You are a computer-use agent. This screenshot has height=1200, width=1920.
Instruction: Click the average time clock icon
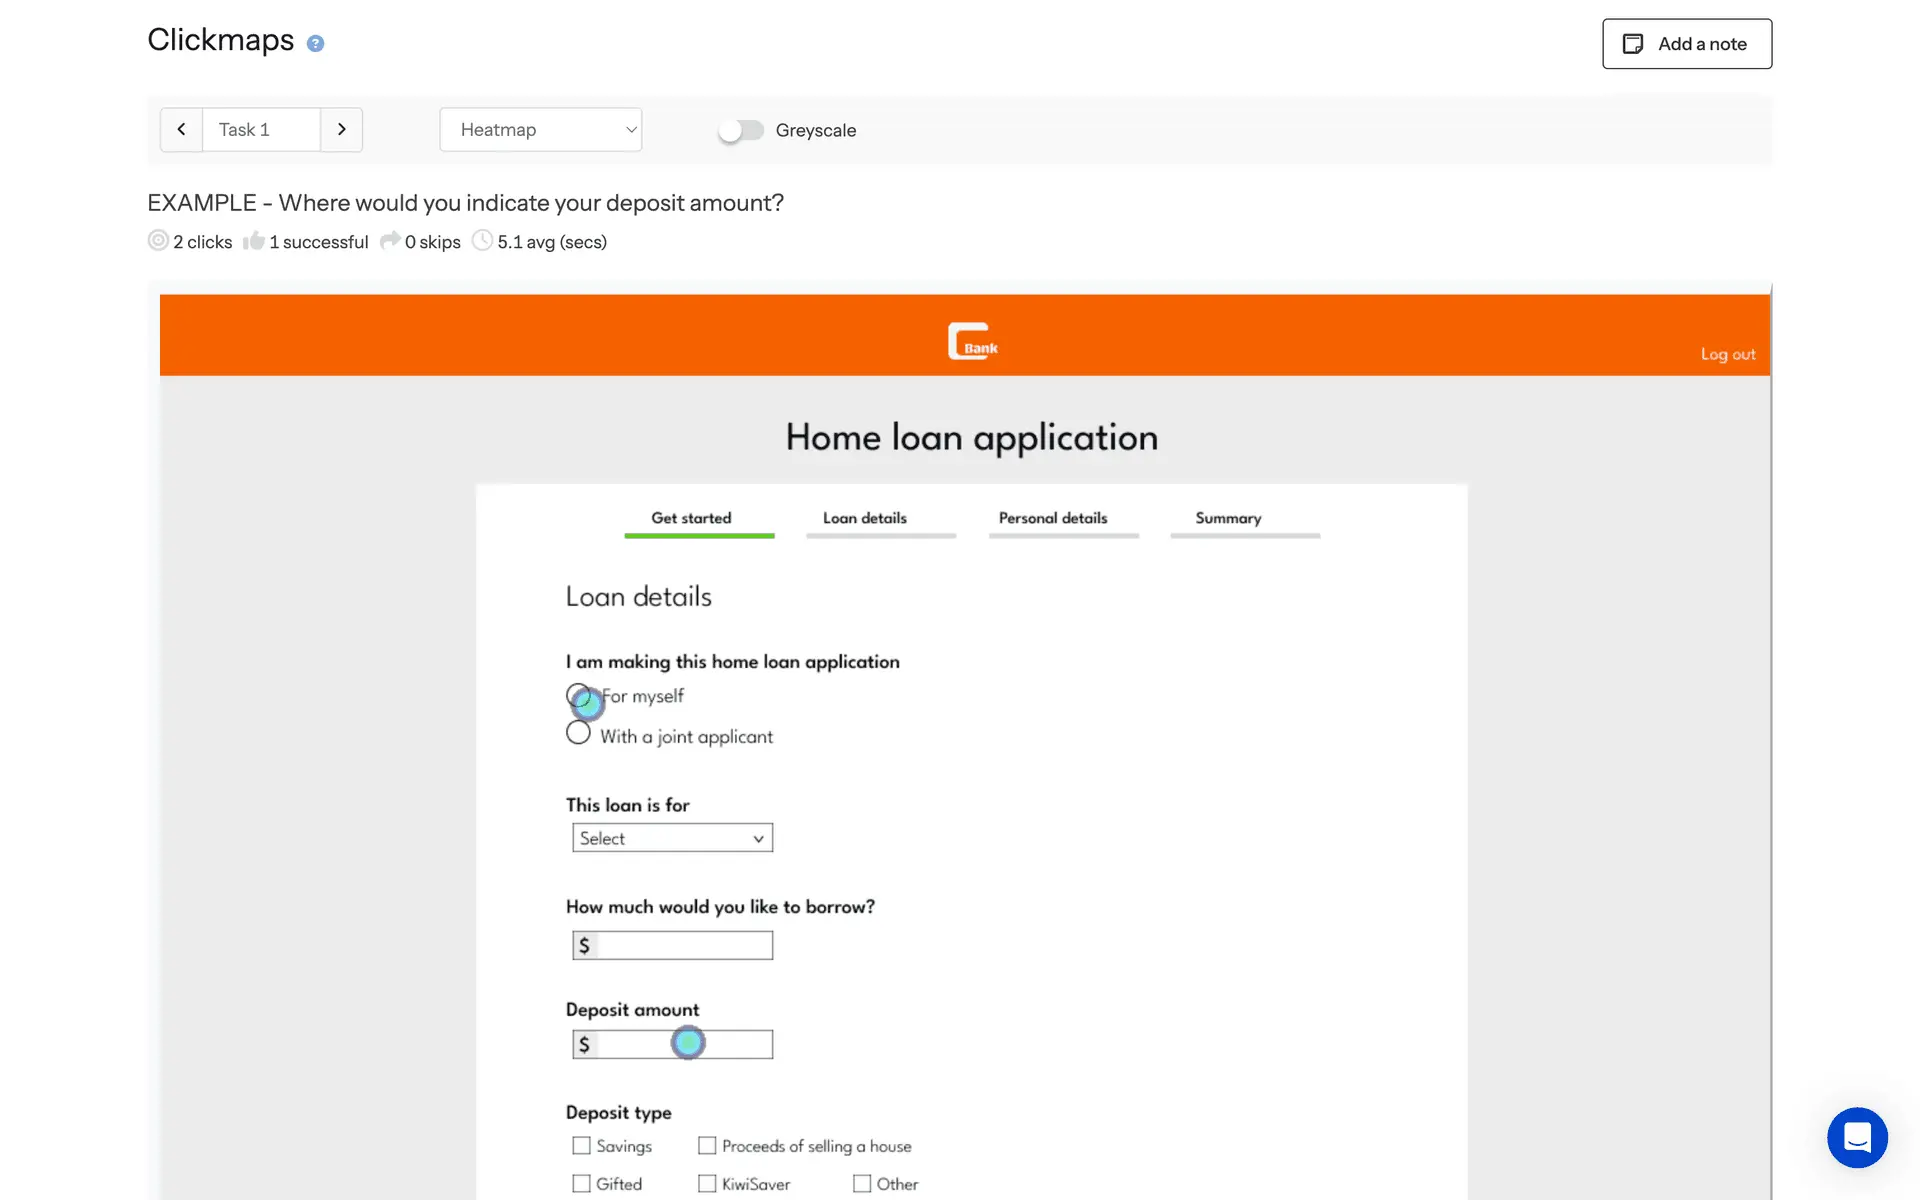click(482, 241)
